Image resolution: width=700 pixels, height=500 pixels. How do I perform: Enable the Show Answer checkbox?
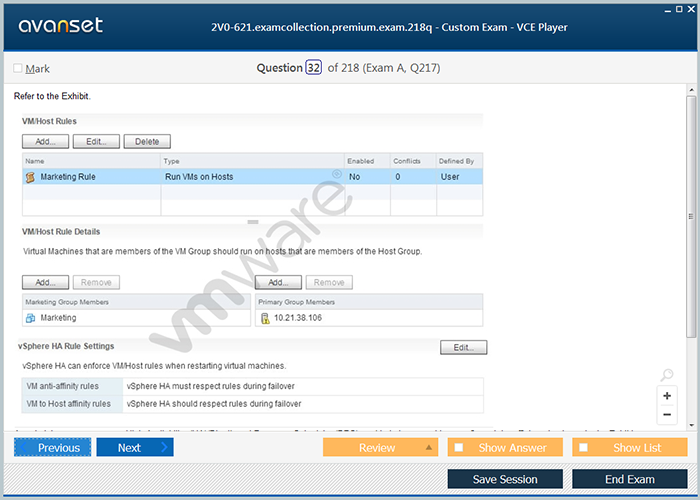coord(458,448)
